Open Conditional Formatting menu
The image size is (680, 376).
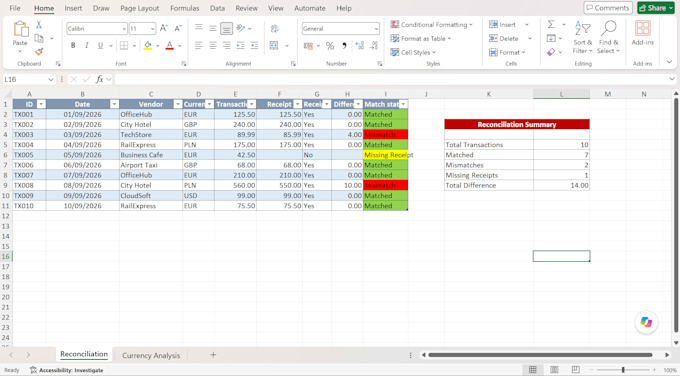point(432,25)
